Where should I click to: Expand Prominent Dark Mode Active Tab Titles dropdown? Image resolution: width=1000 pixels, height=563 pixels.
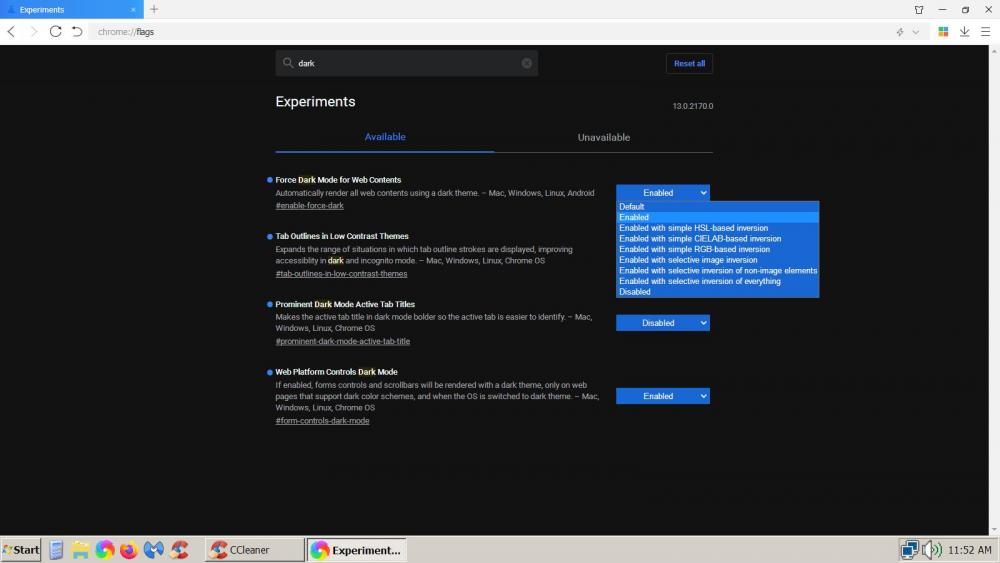662,323
